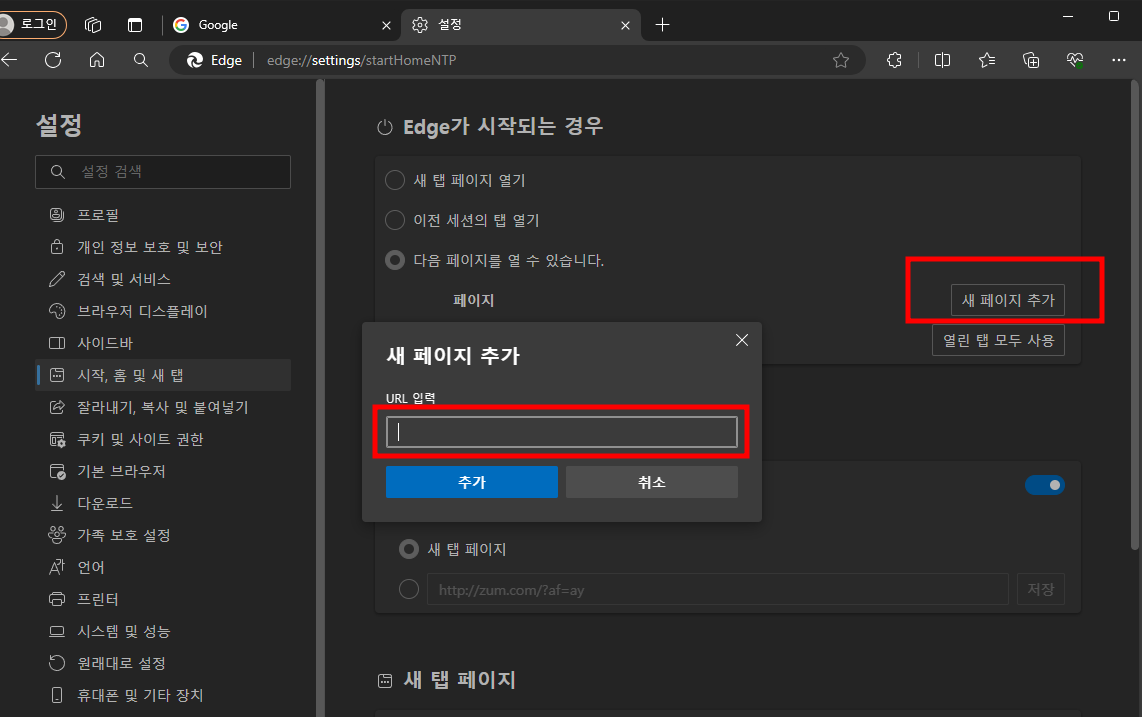
Task: Open 개인 정보 보호 및 보안 section
Action: (x=163, y=247)
